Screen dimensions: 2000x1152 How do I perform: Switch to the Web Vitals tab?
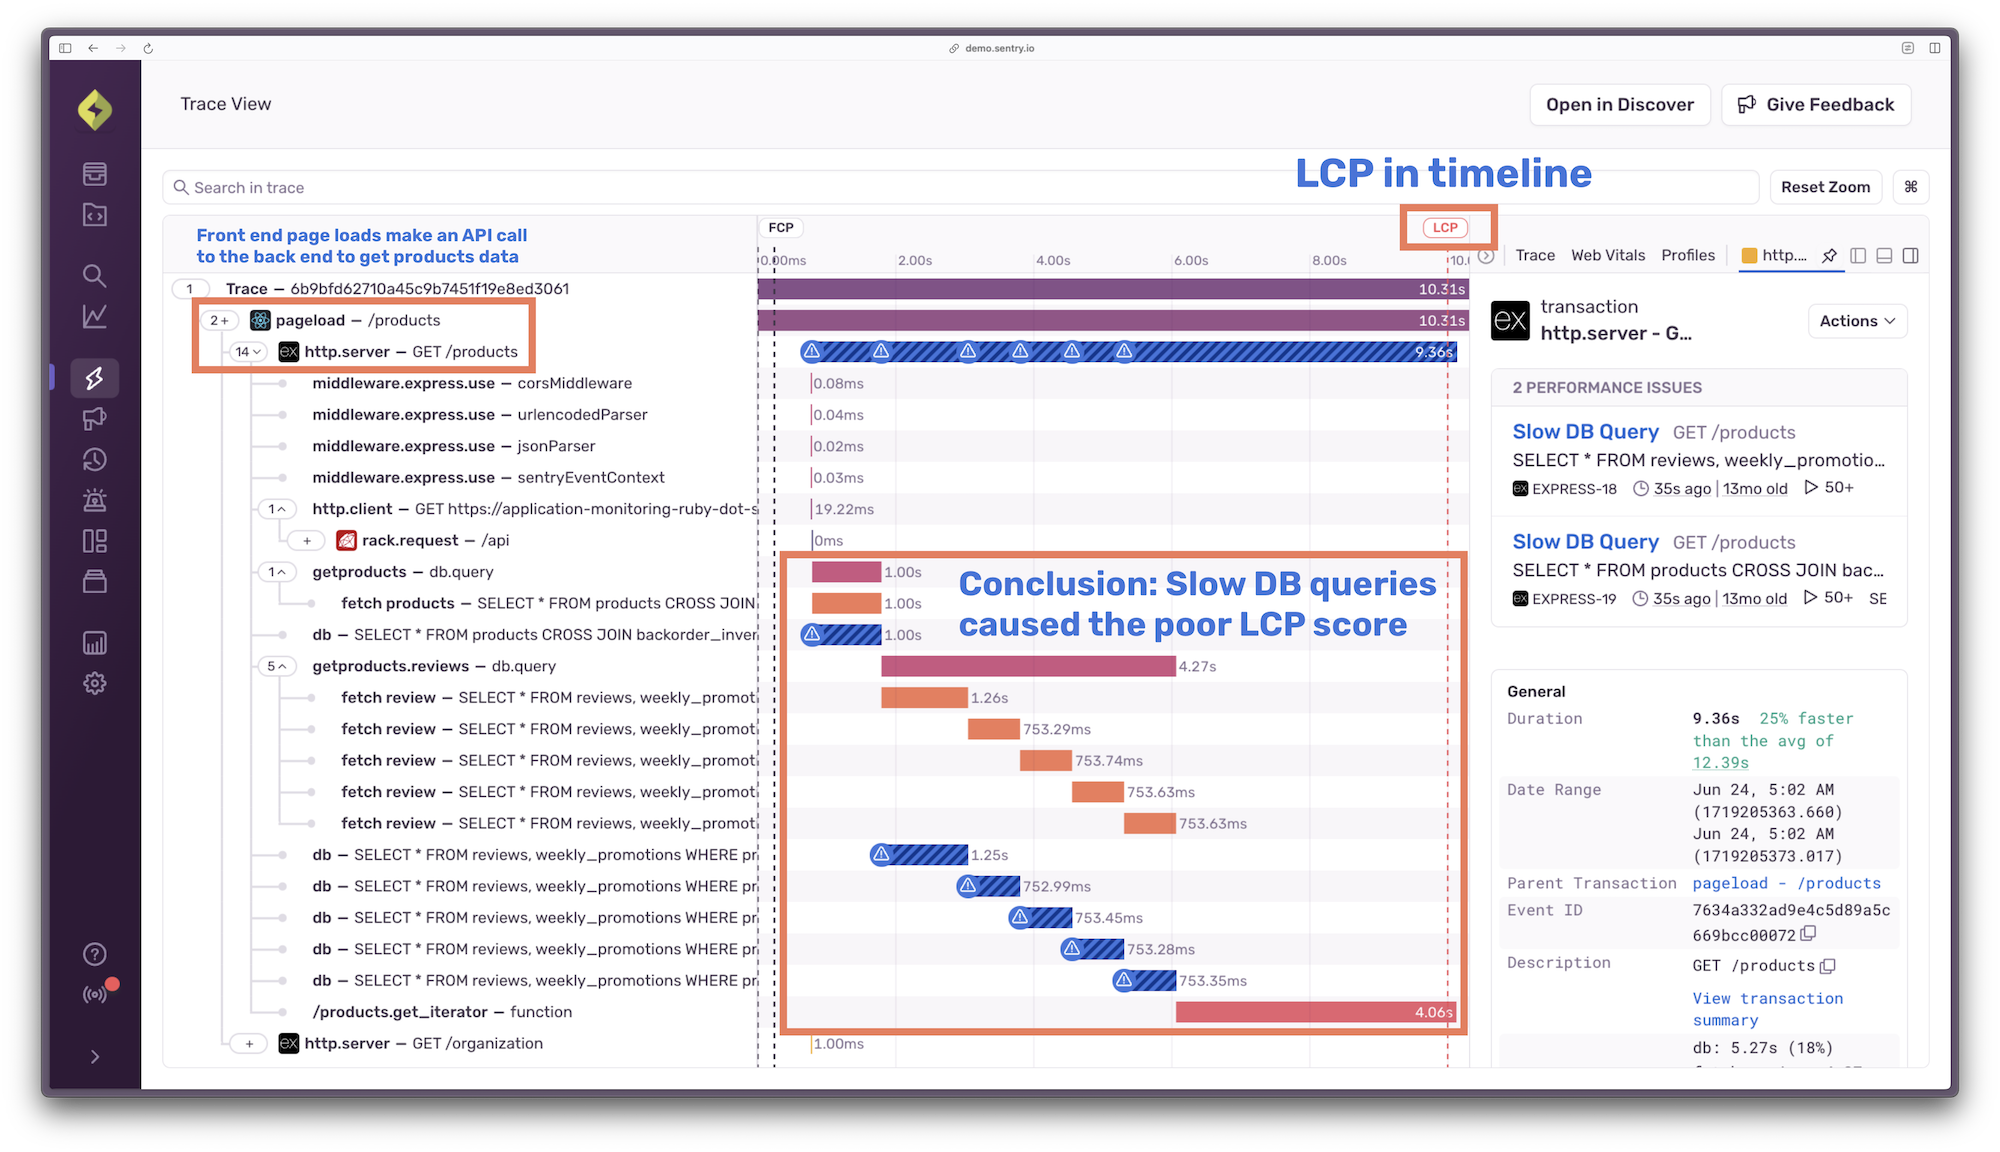coord(1608,255)
